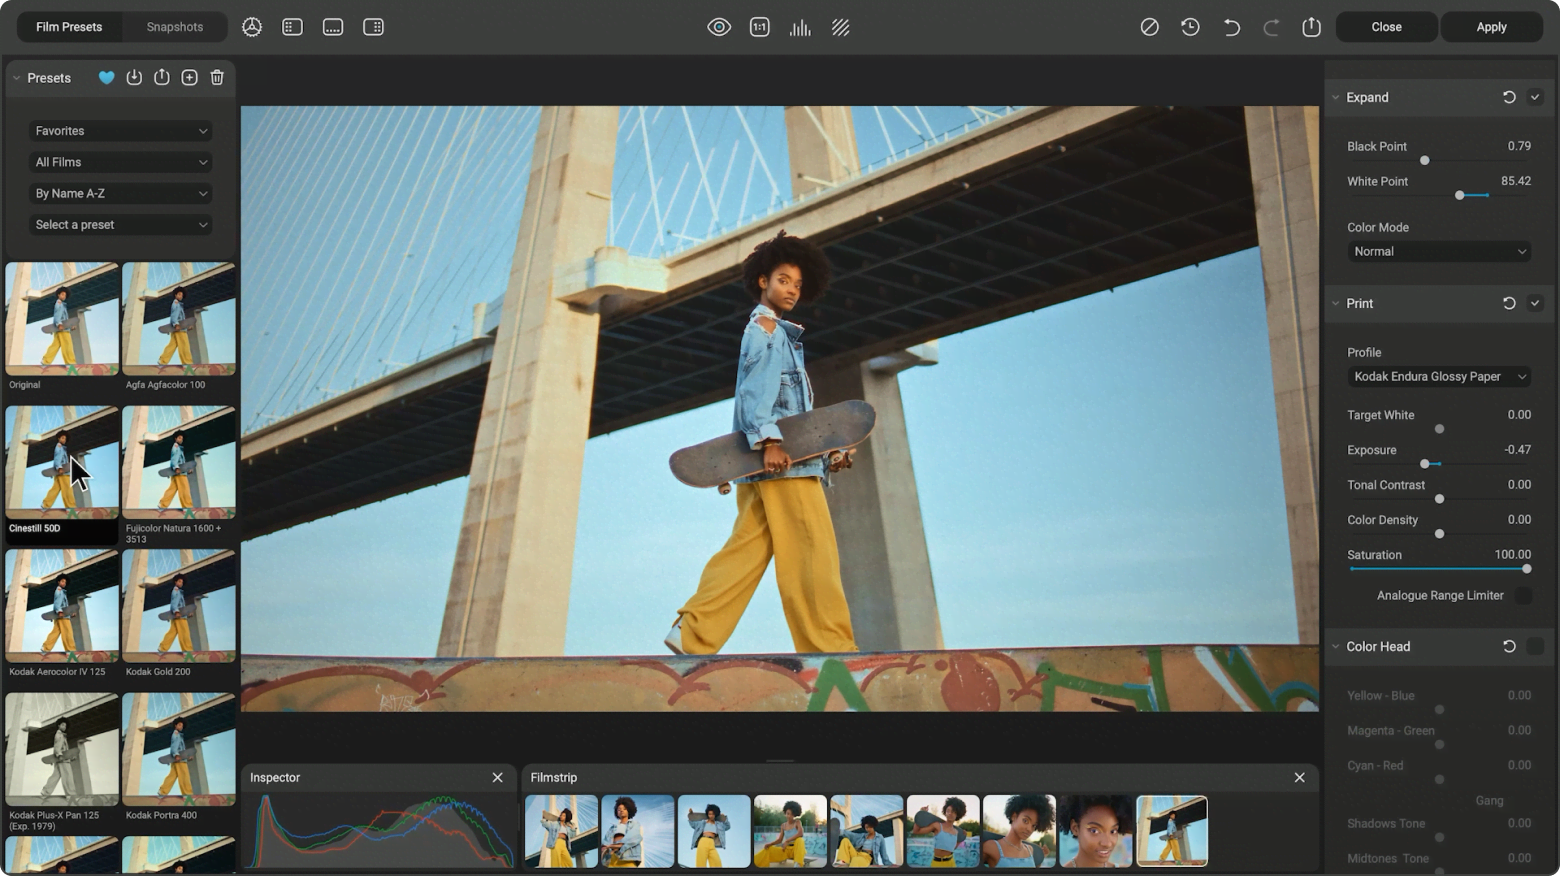Image resolution: width=1560 pixels, height=876 pixels.
Task: Select the Kodak Gold 200 preset
Action: 179,605
